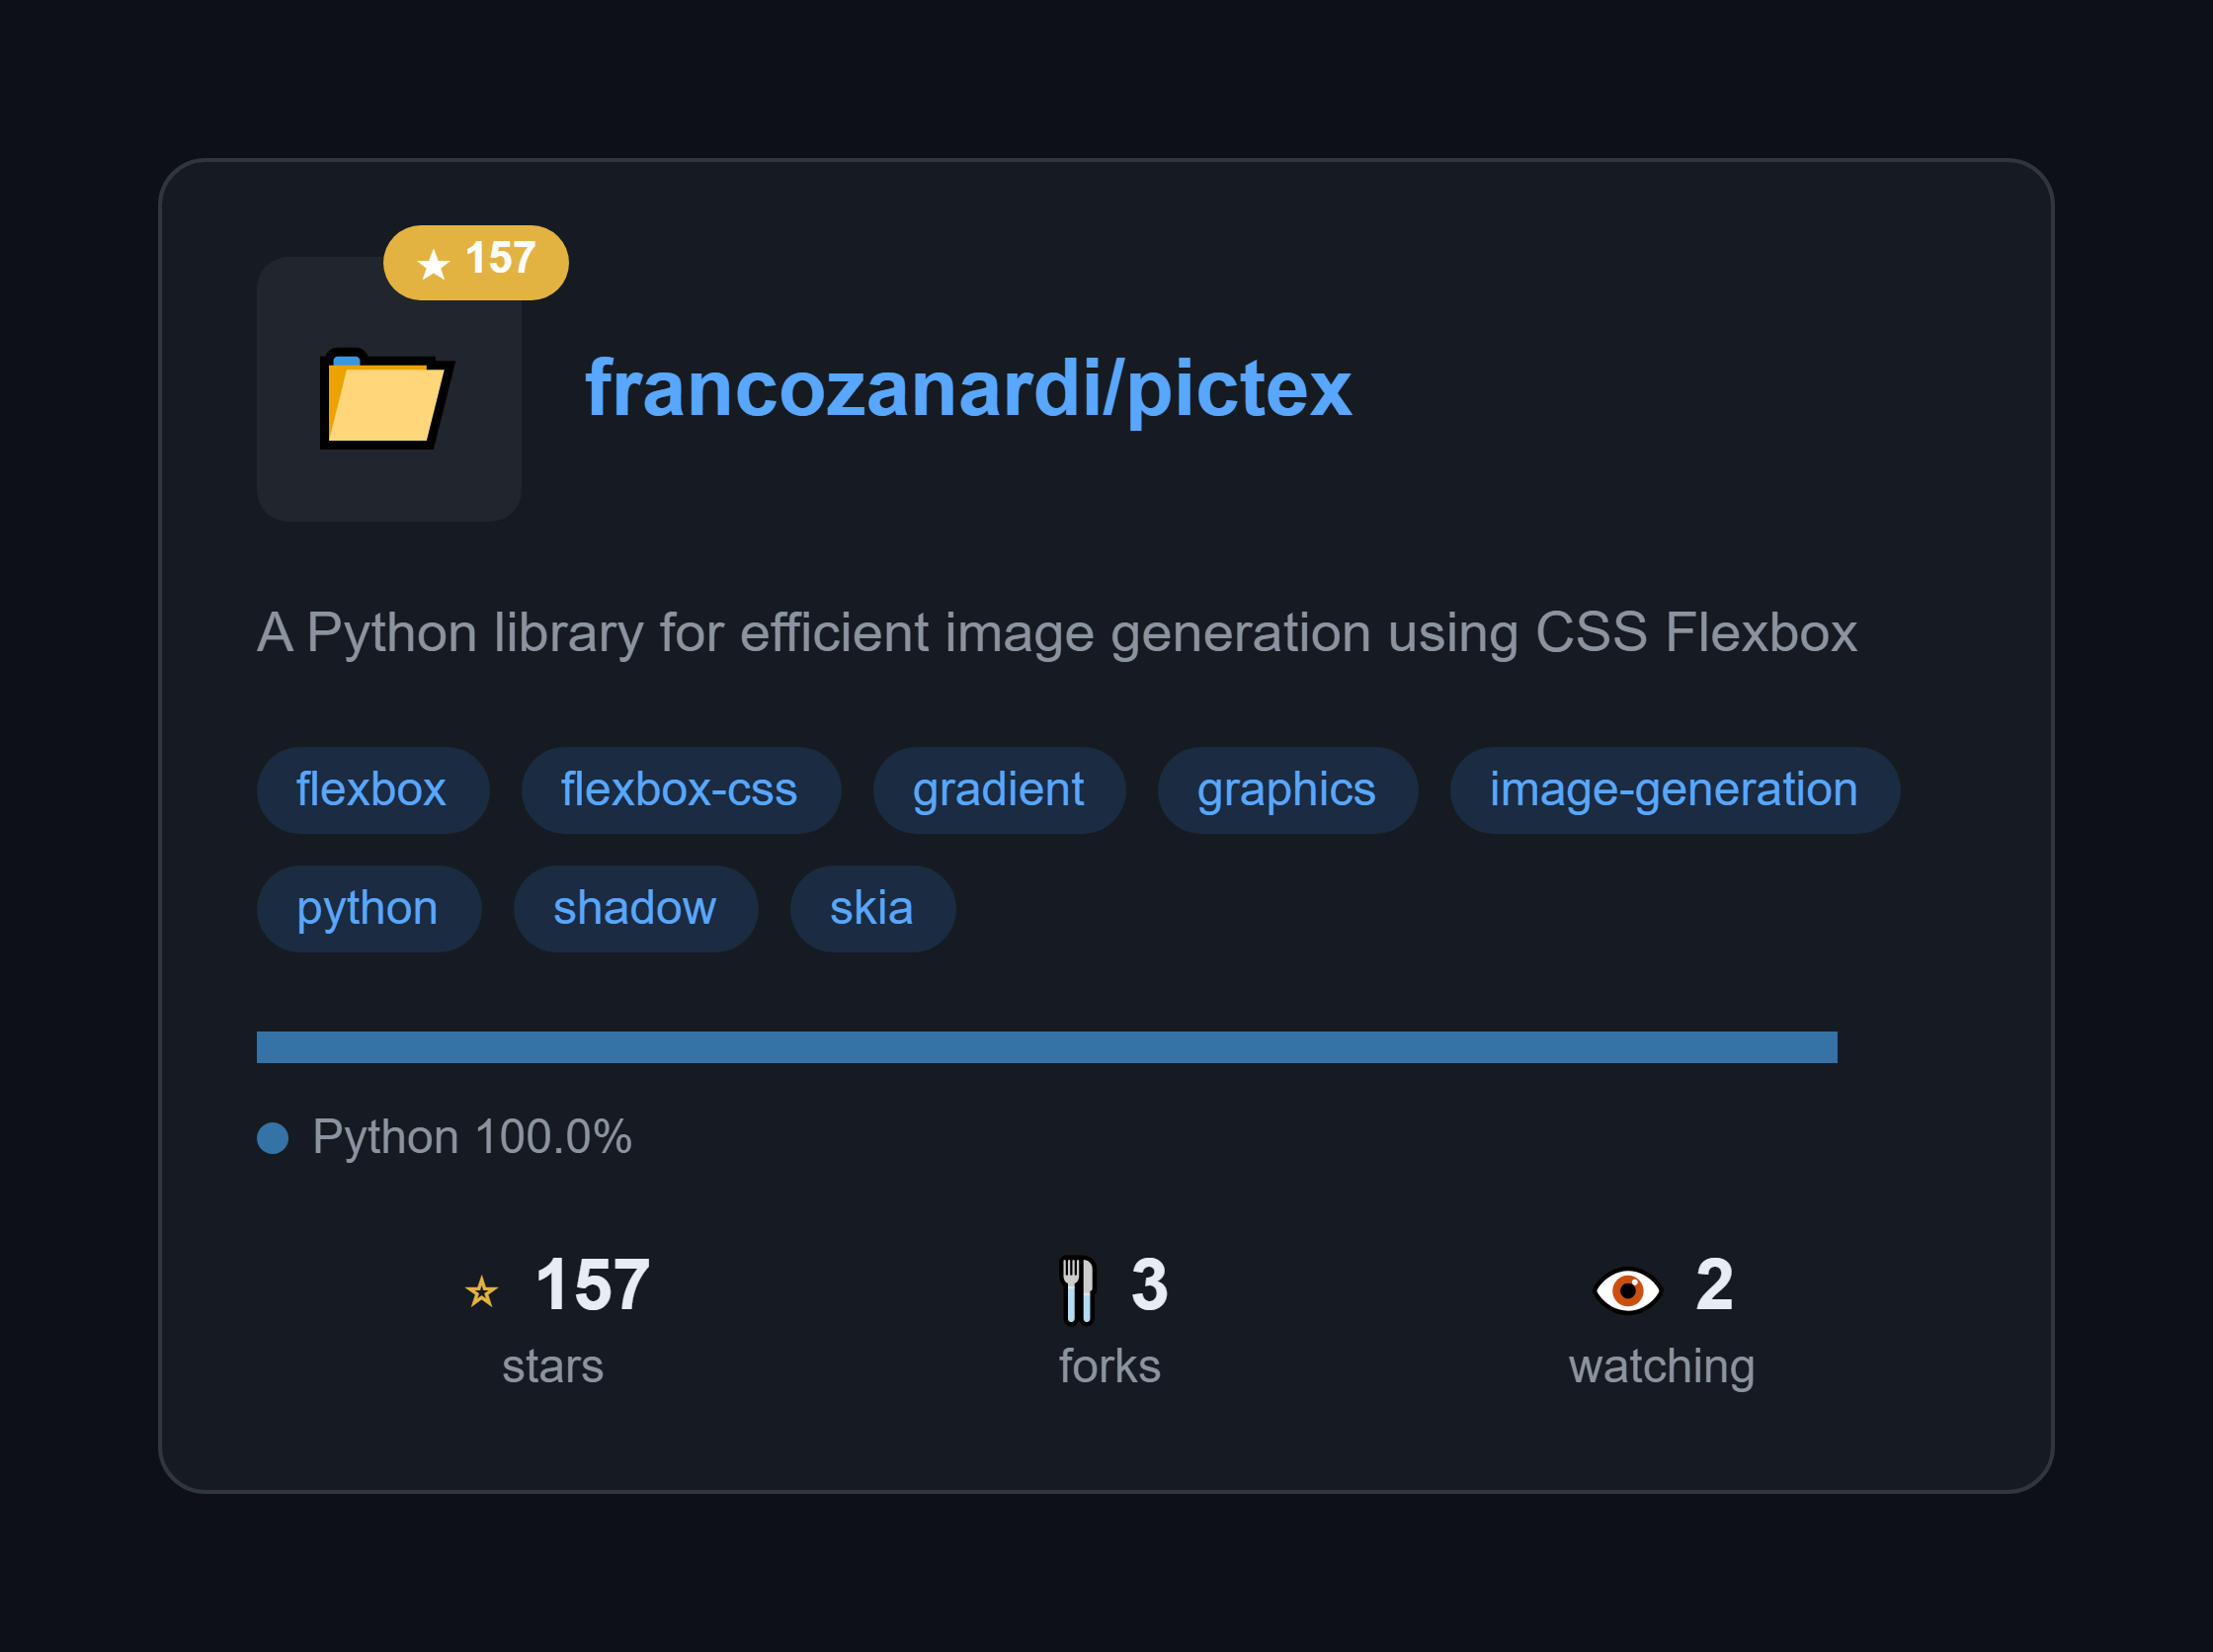Open the francozanardi/pictex repository link
This screenshot has width=2213, height=1652.
pos(969,390)
